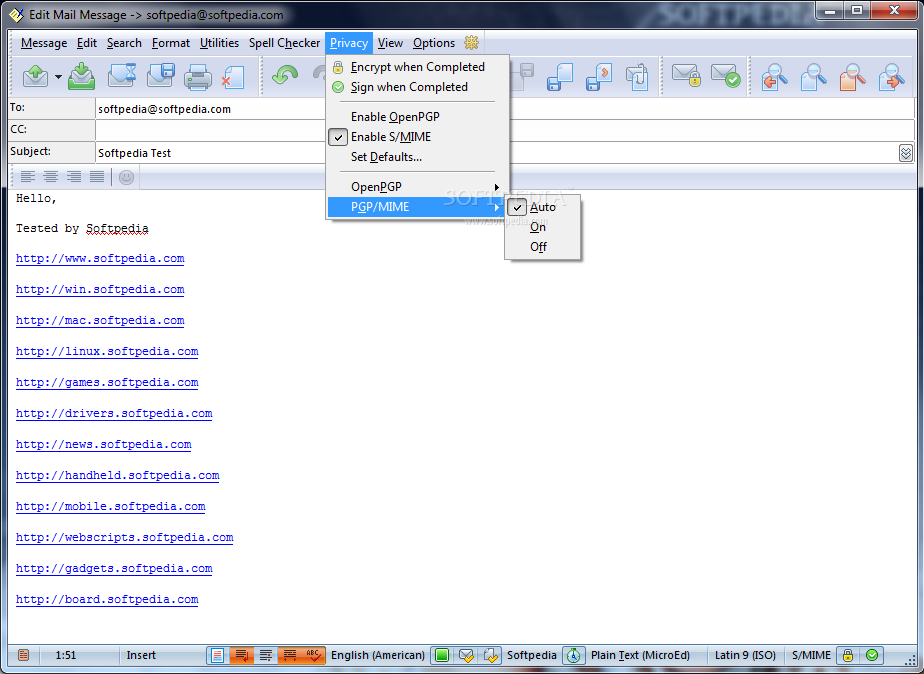Image resolution: width=924 pixels, height=674 pixels.
Task: Toggle Enable OpenPGP option
Action: 417,117
